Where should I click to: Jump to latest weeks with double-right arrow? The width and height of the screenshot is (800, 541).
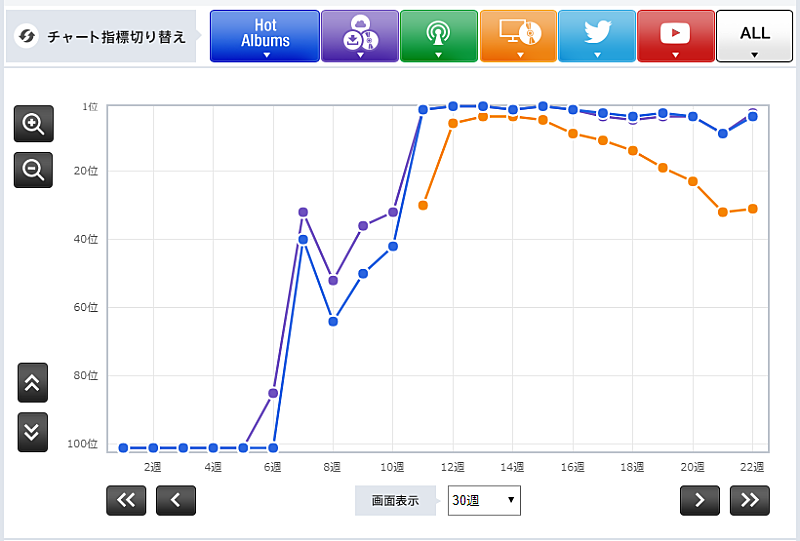click(750, 500)
